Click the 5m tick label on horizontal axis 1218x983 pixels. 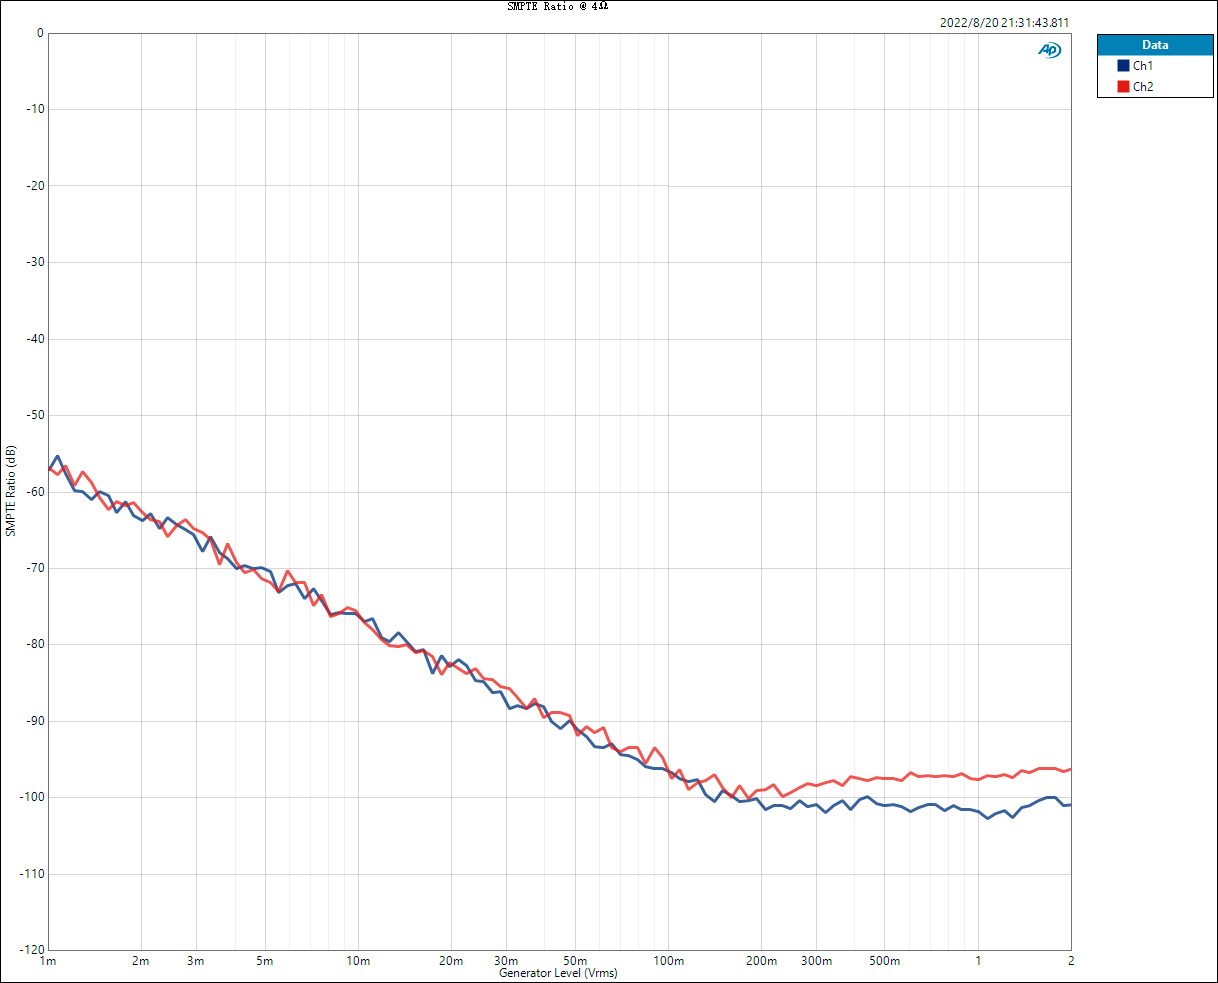[x=265, y=962]
